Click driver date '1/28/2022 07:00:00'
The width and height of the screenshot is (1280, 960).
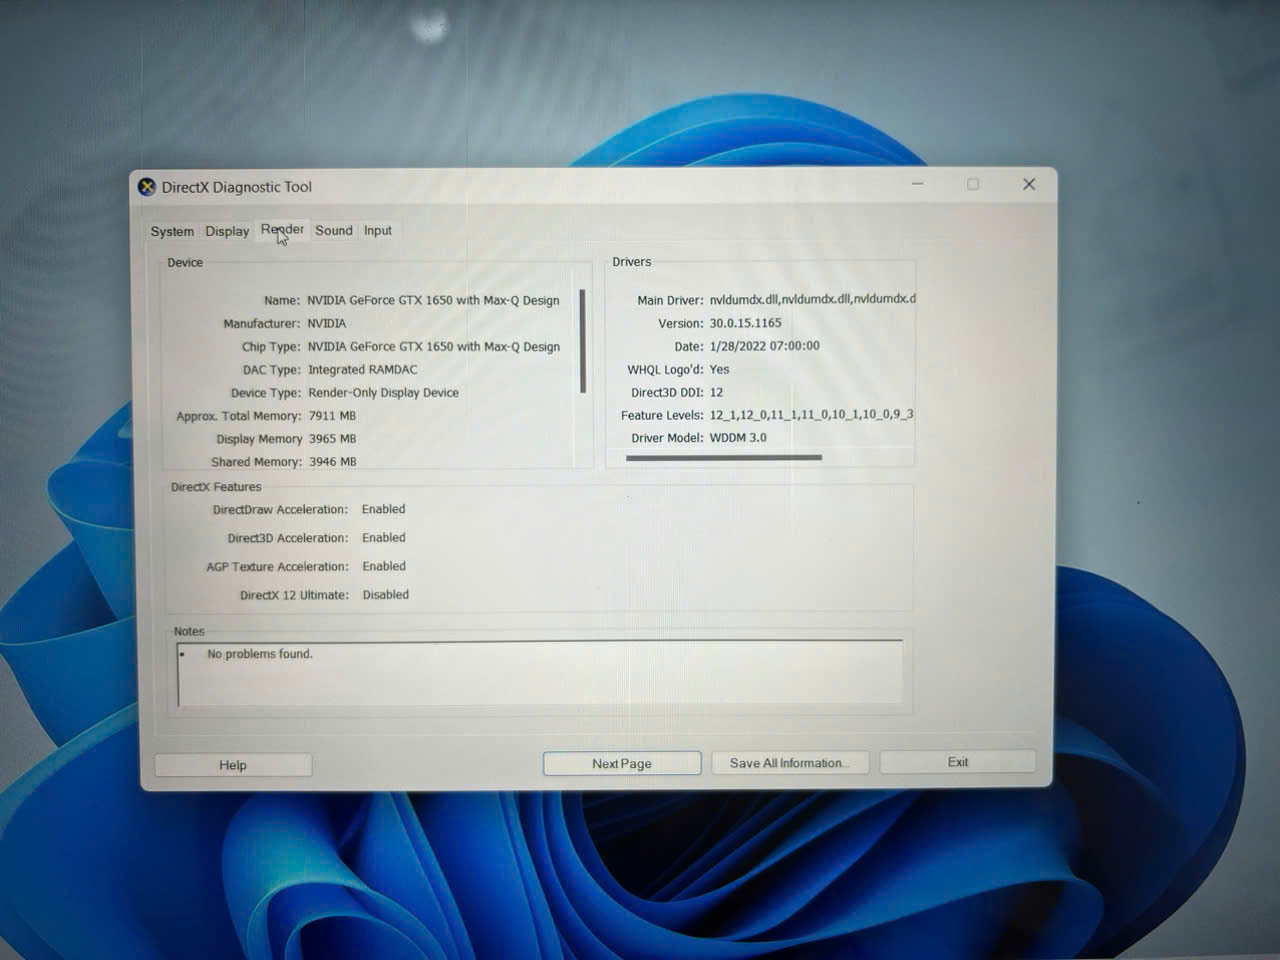[x=765, y=346]
